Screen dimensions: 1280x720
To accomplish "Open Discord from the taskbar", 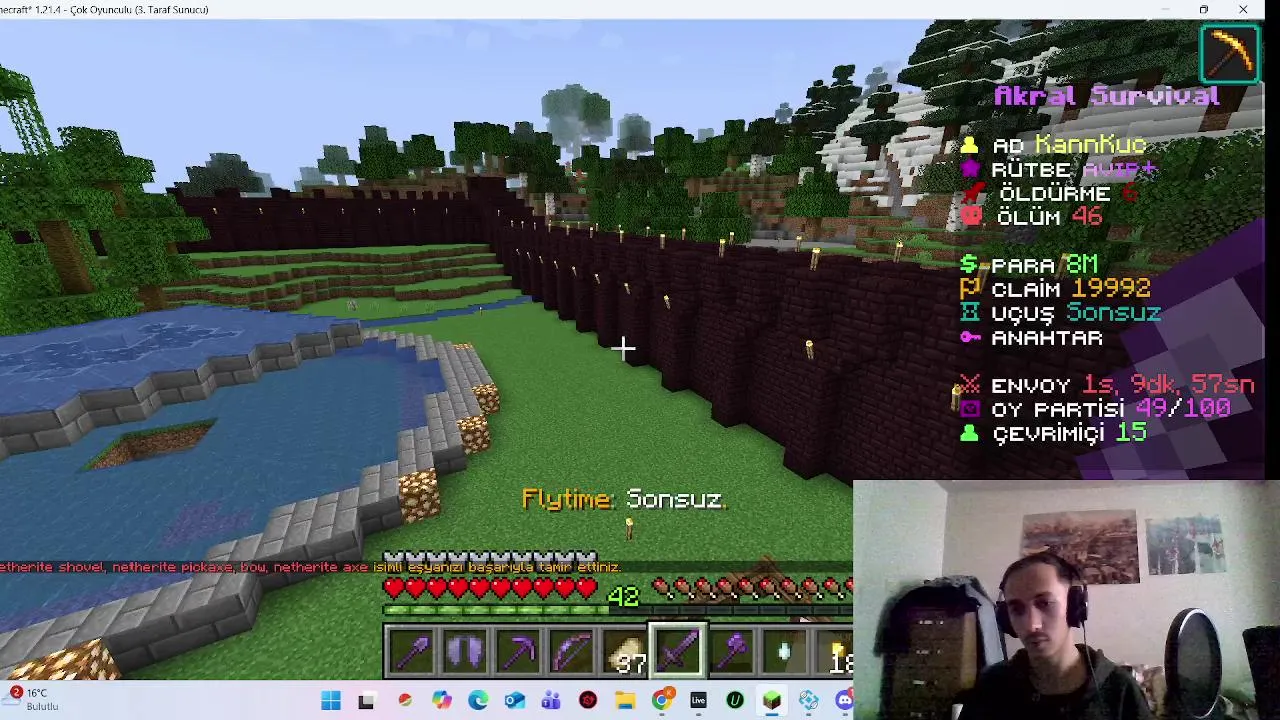I will [x=845, y=701].
